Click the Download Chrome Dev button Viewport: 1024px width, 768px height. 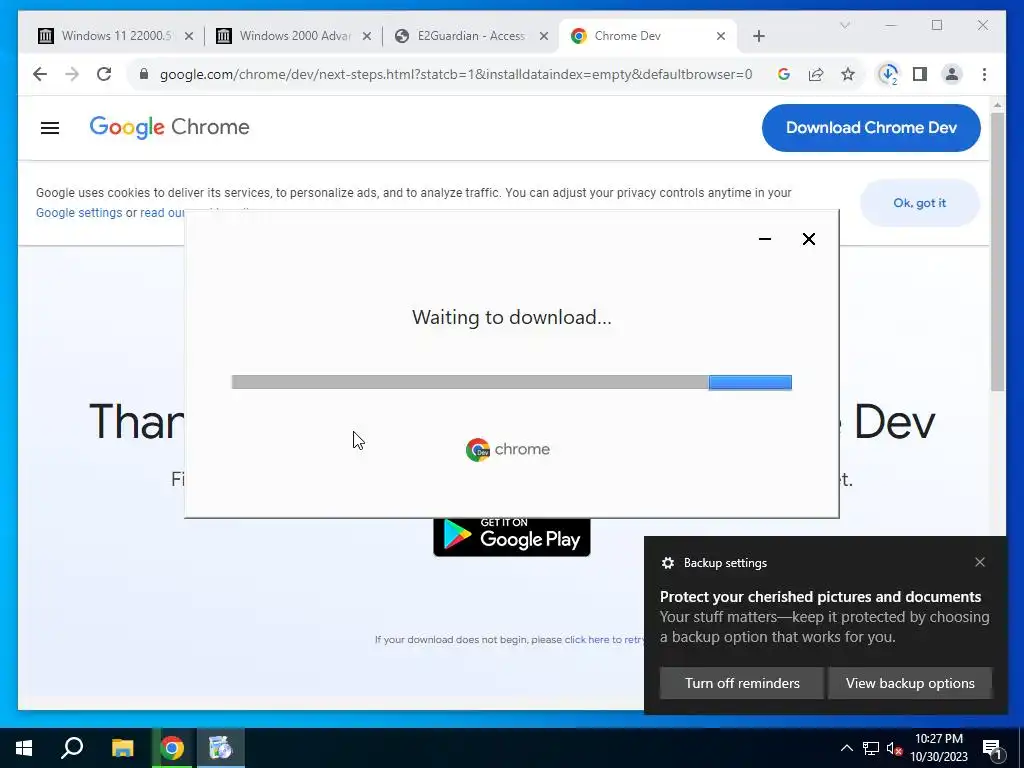[x=871, y=128]
